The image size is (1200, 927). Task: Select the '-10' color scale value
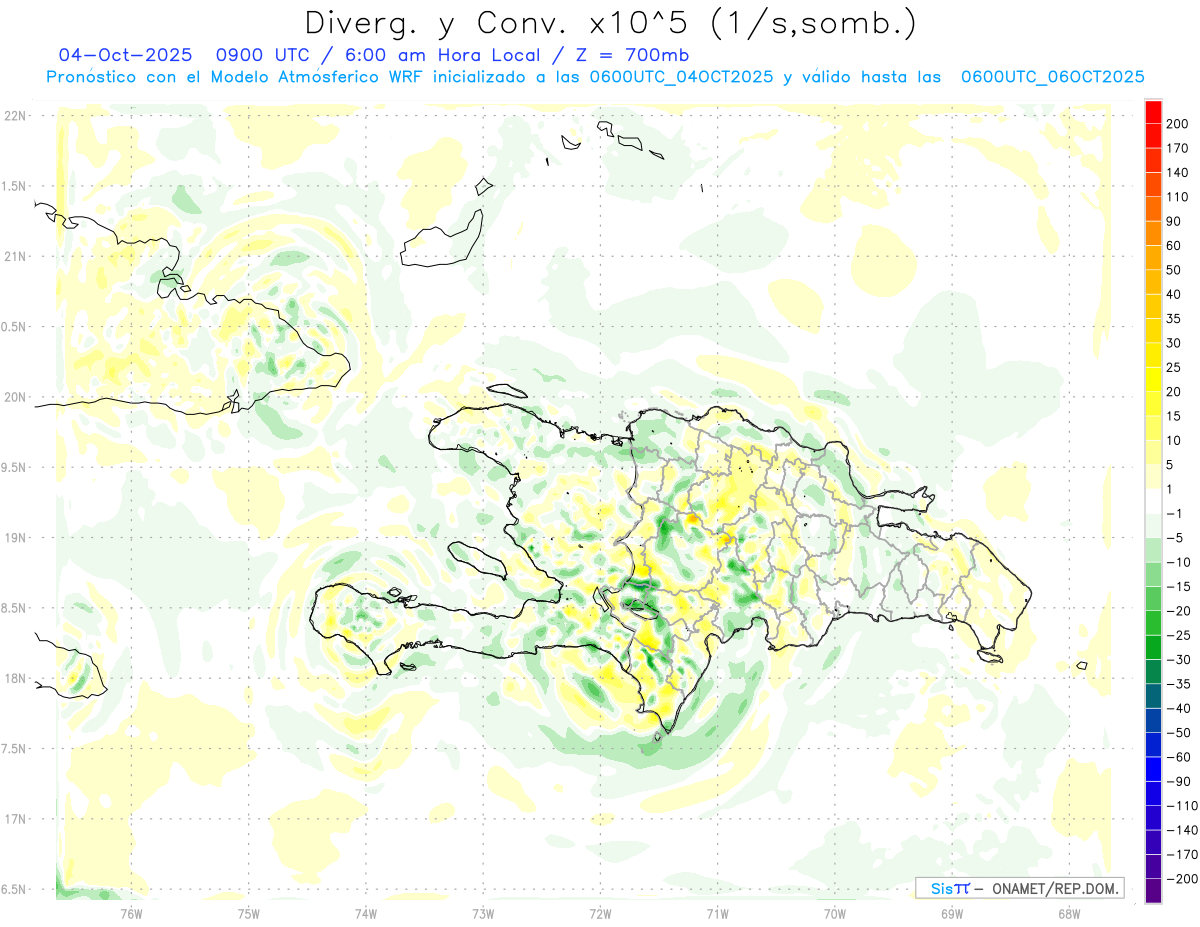pos(1180,562)
